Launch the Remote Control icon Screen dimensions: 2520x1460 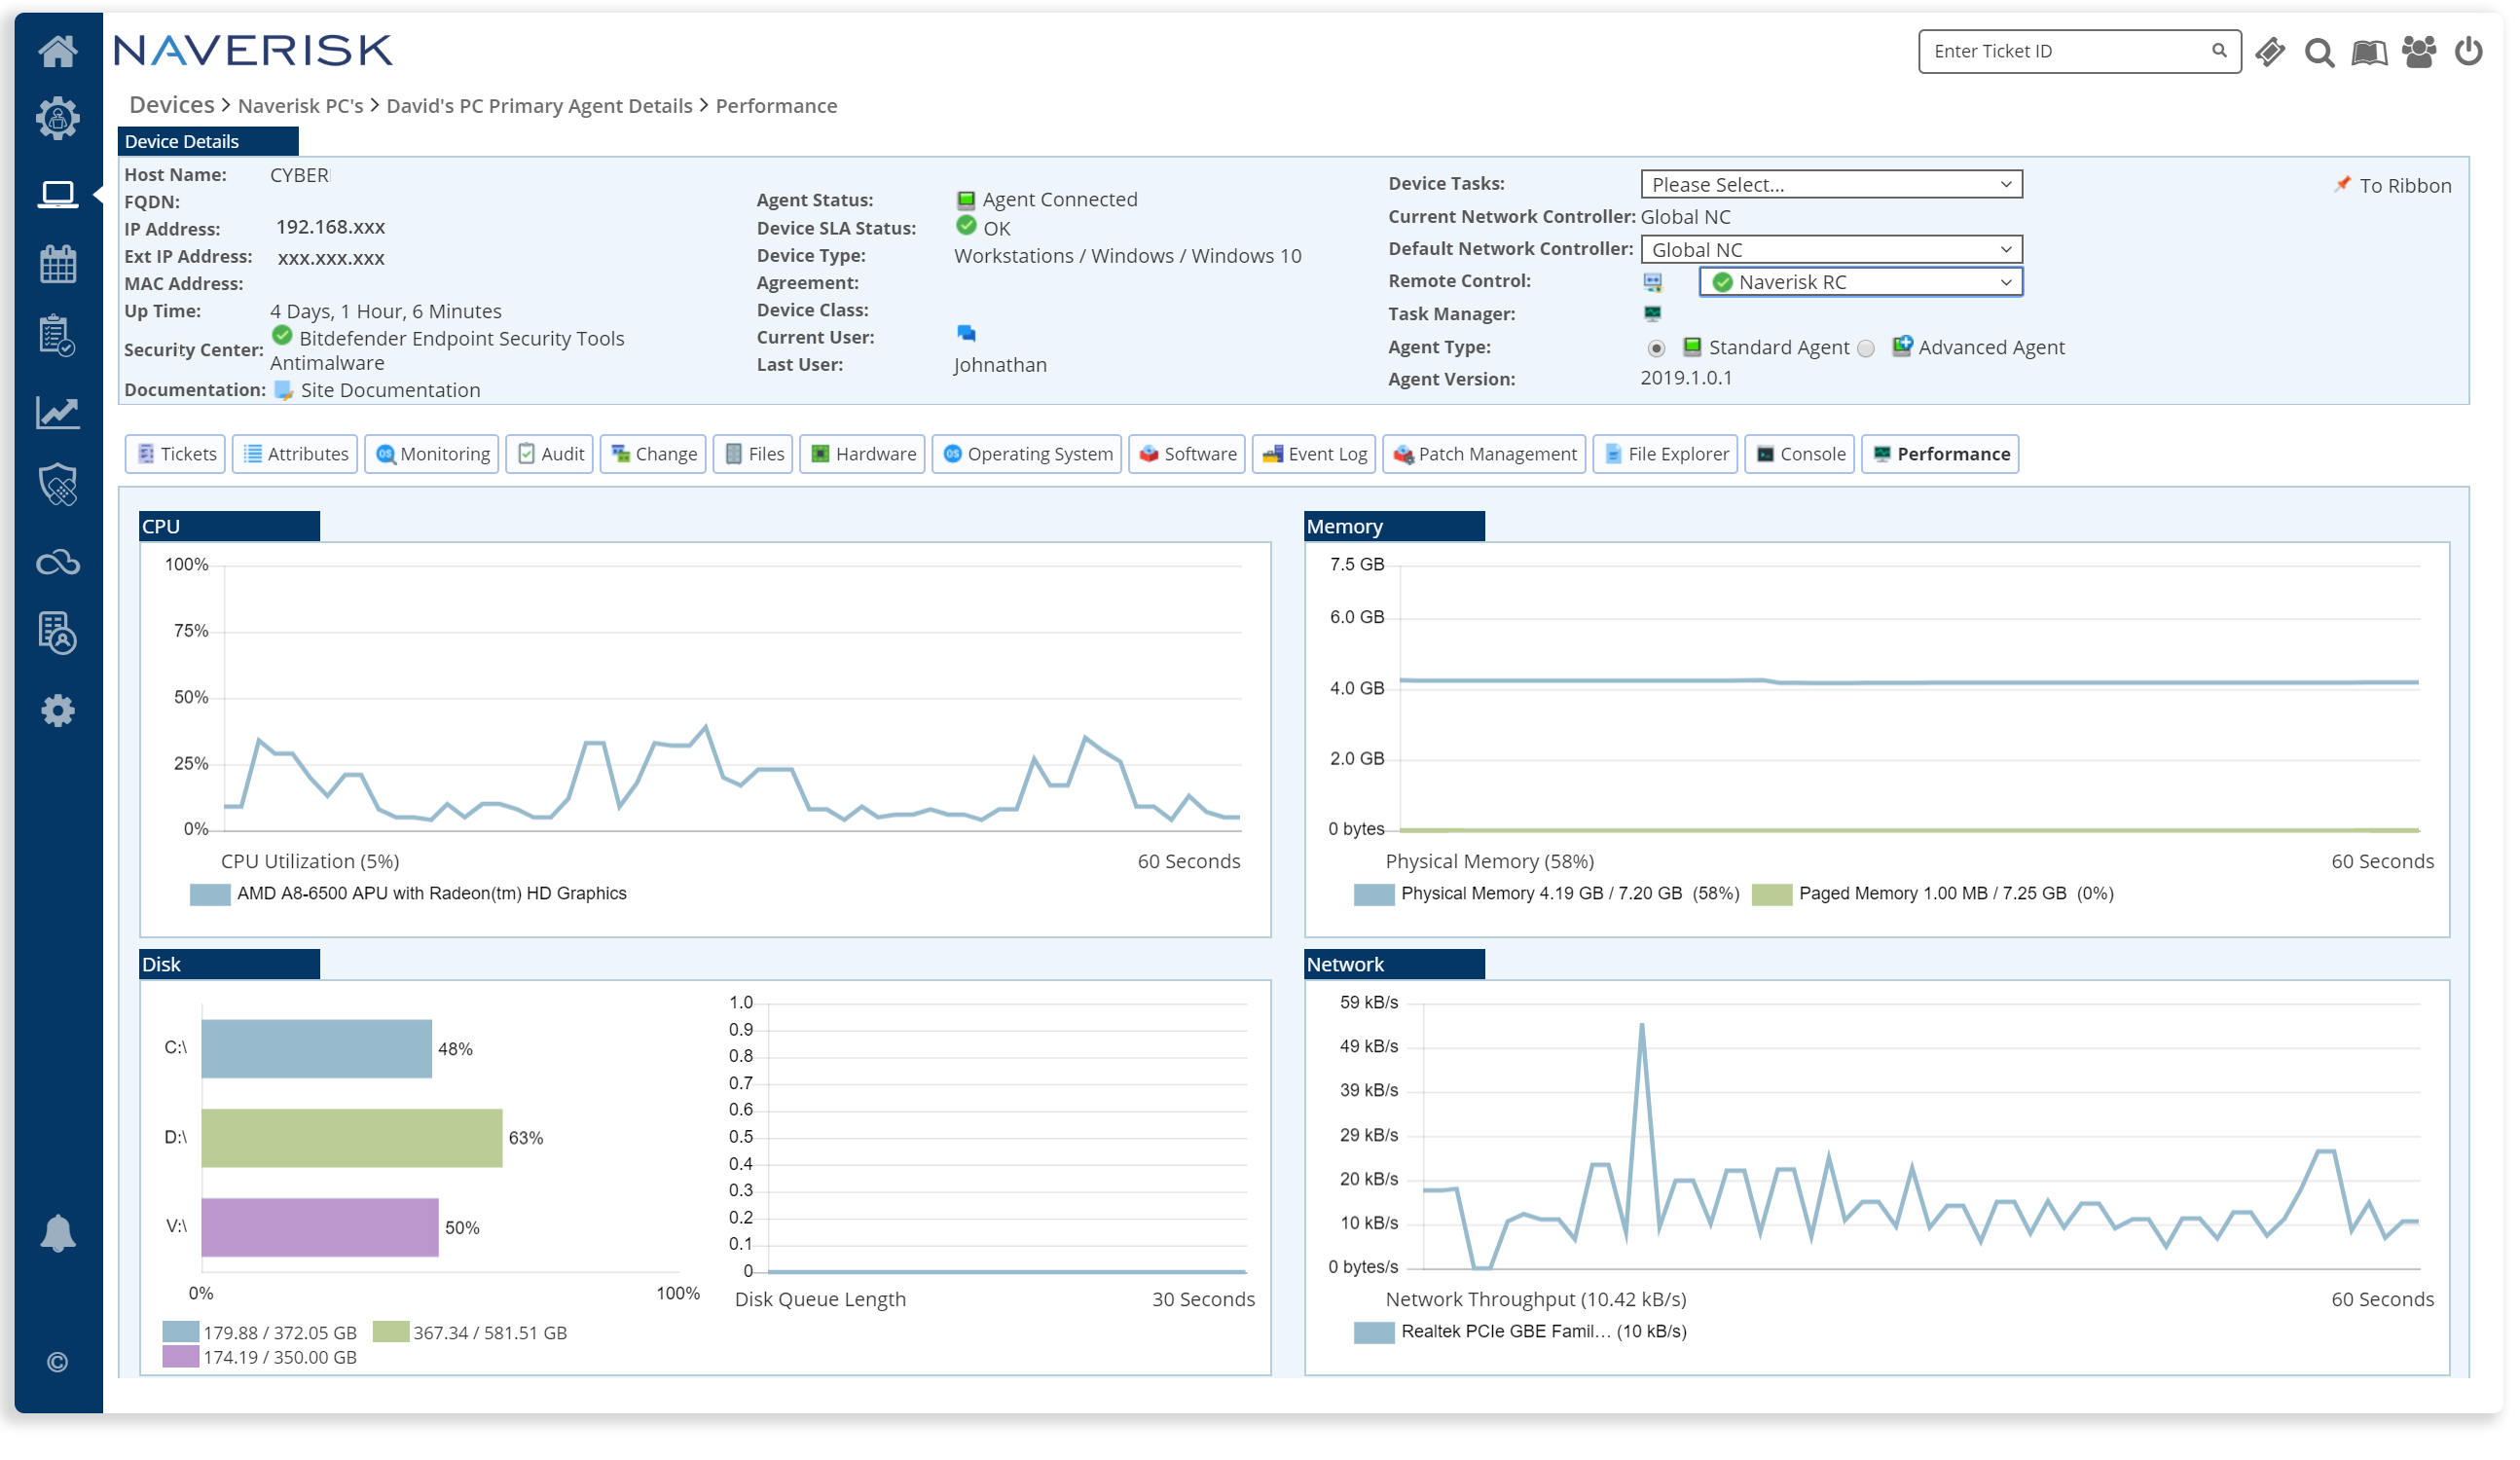(1653, 282)
